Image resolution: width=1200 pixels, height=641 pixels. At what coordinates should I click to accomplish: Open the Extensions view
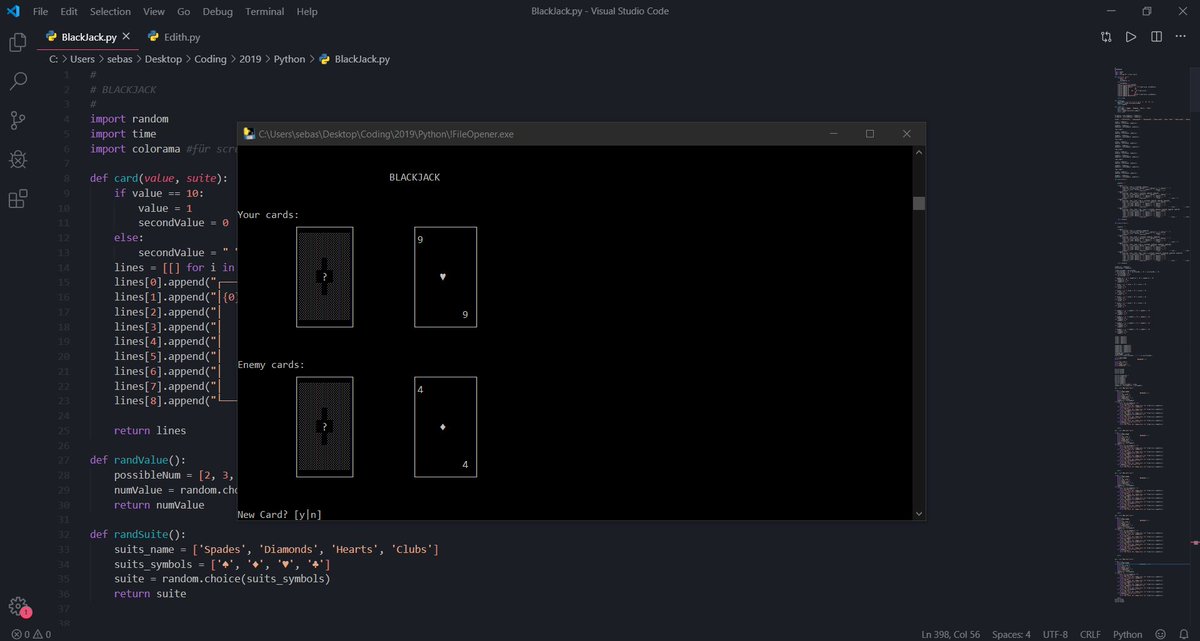pyautogui.click(x=17, y=198)
